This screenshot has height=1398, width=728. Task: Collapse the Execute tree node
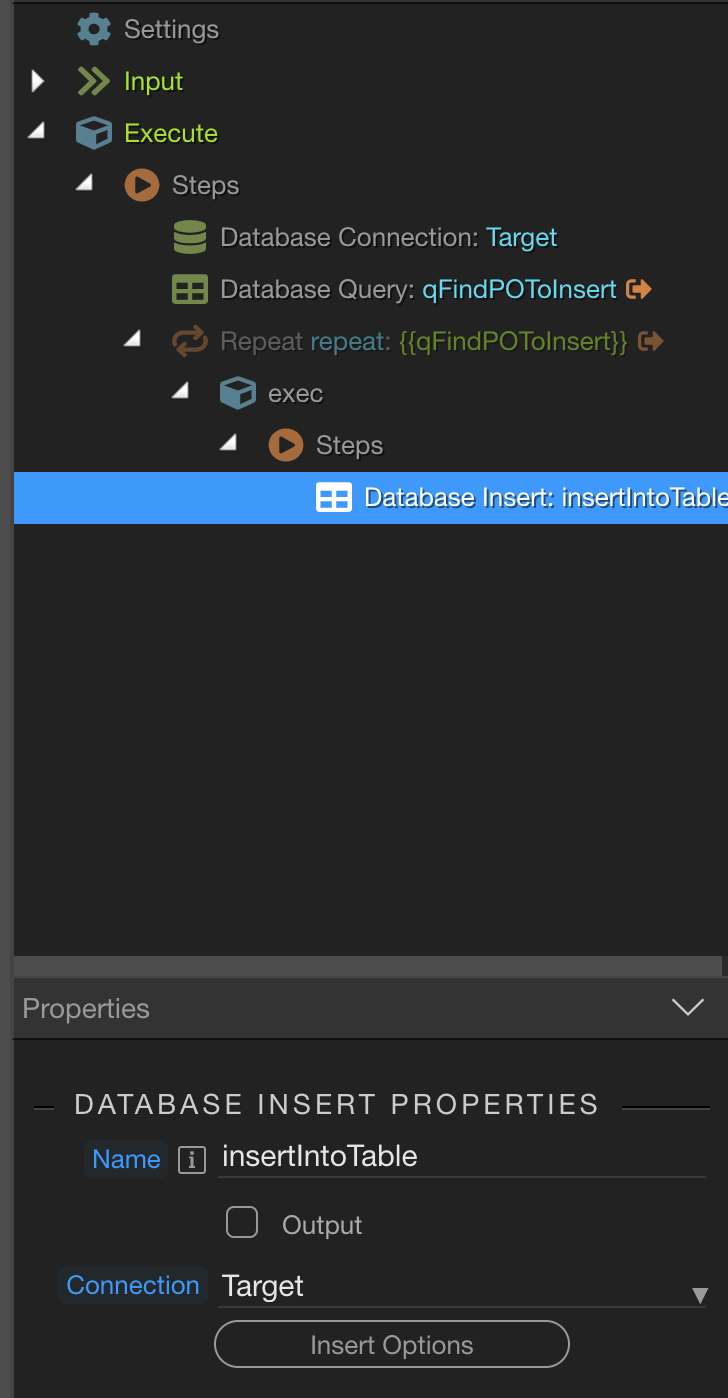coord(36,130)
